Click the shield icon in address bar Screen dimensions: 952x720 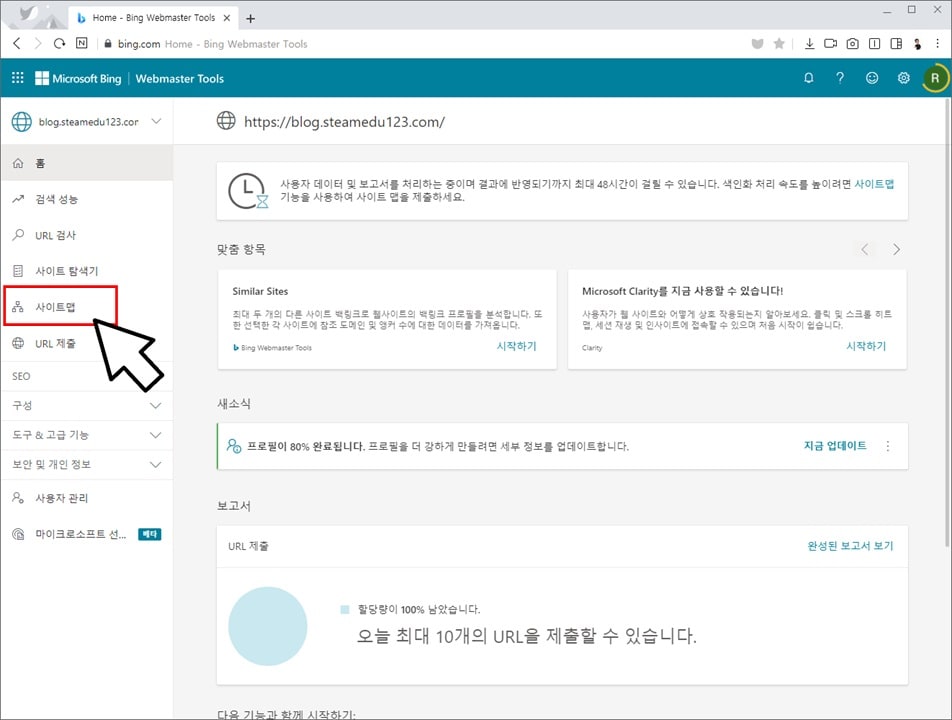point(757,43)
